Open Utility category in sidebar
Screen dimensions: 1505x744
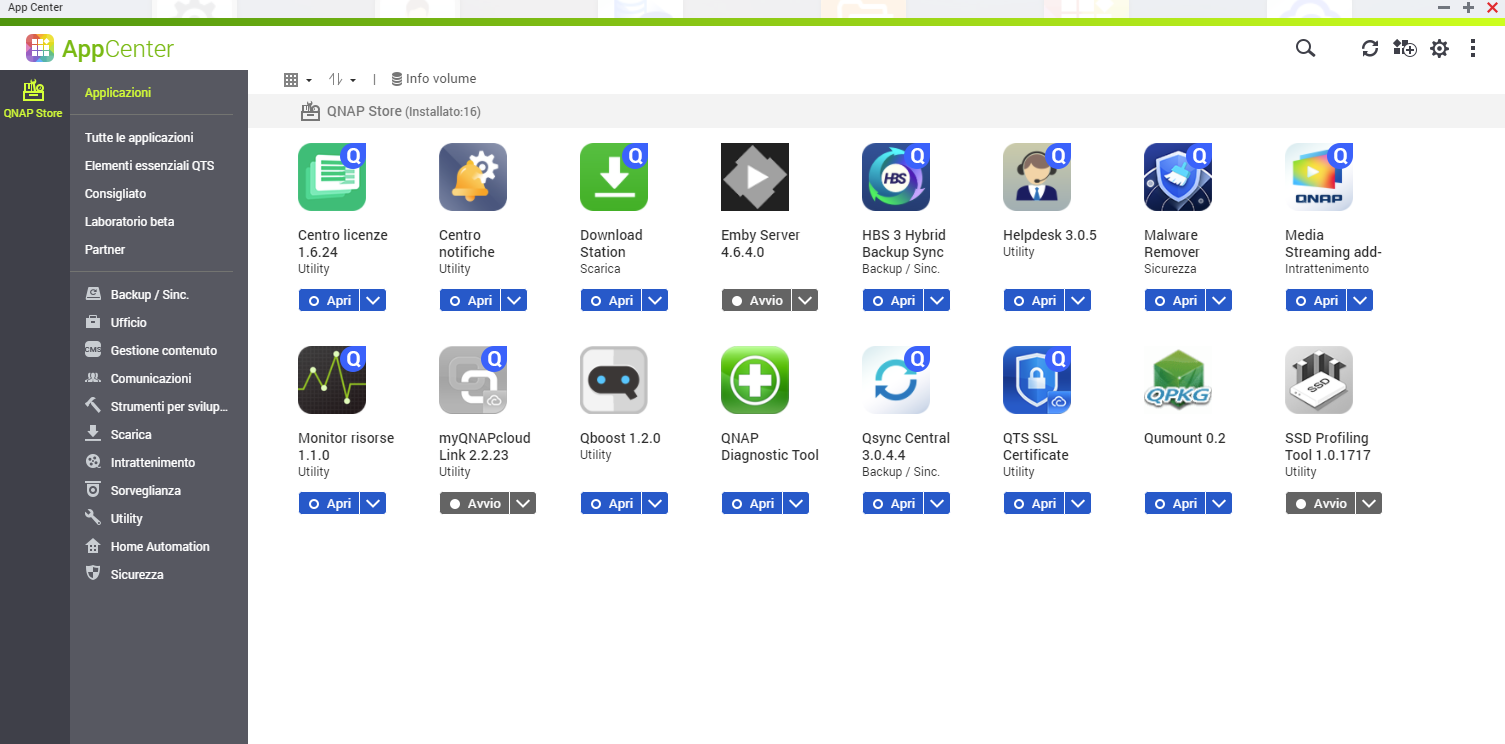click(114, 519)
